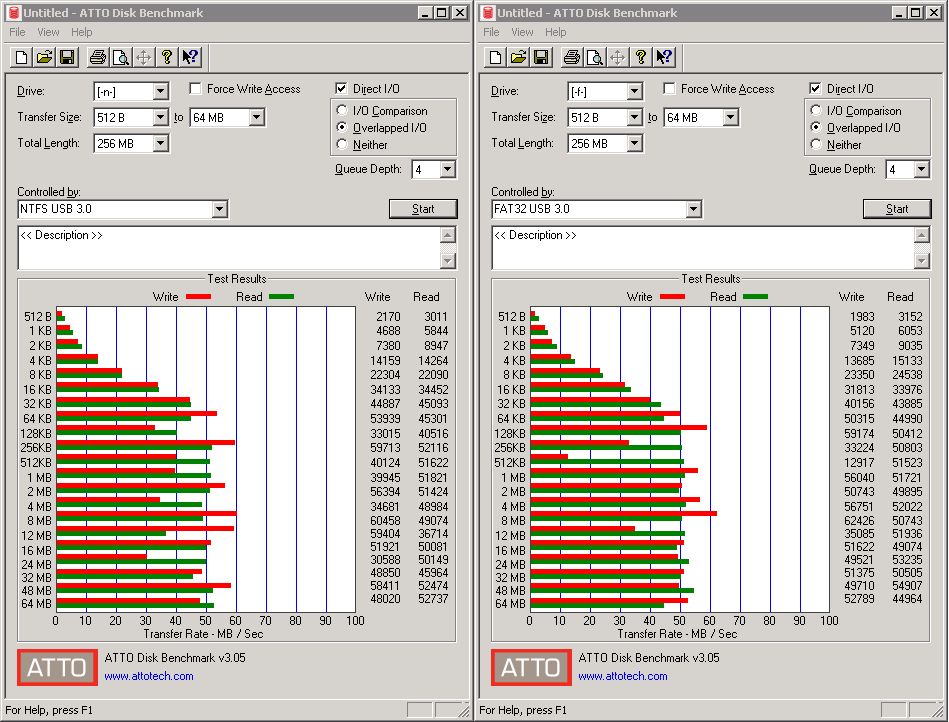Image resolution: width=949 pixels, height=722 pixels.
Task: Select Neither radio in right window
Action: pyautogui.click(x=816, y=144)
